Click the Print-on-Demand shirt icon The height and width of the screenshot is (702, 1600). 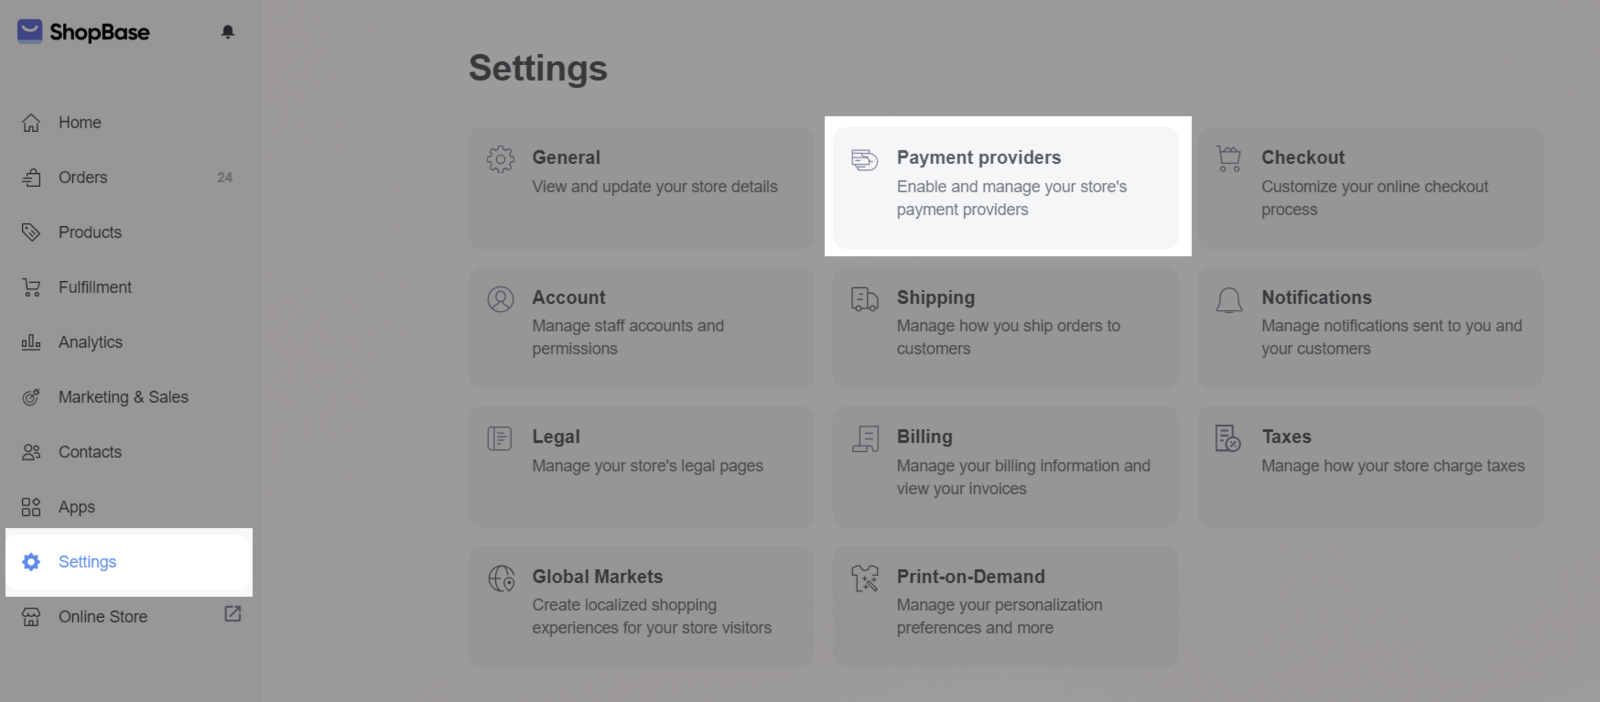(864, 578)
